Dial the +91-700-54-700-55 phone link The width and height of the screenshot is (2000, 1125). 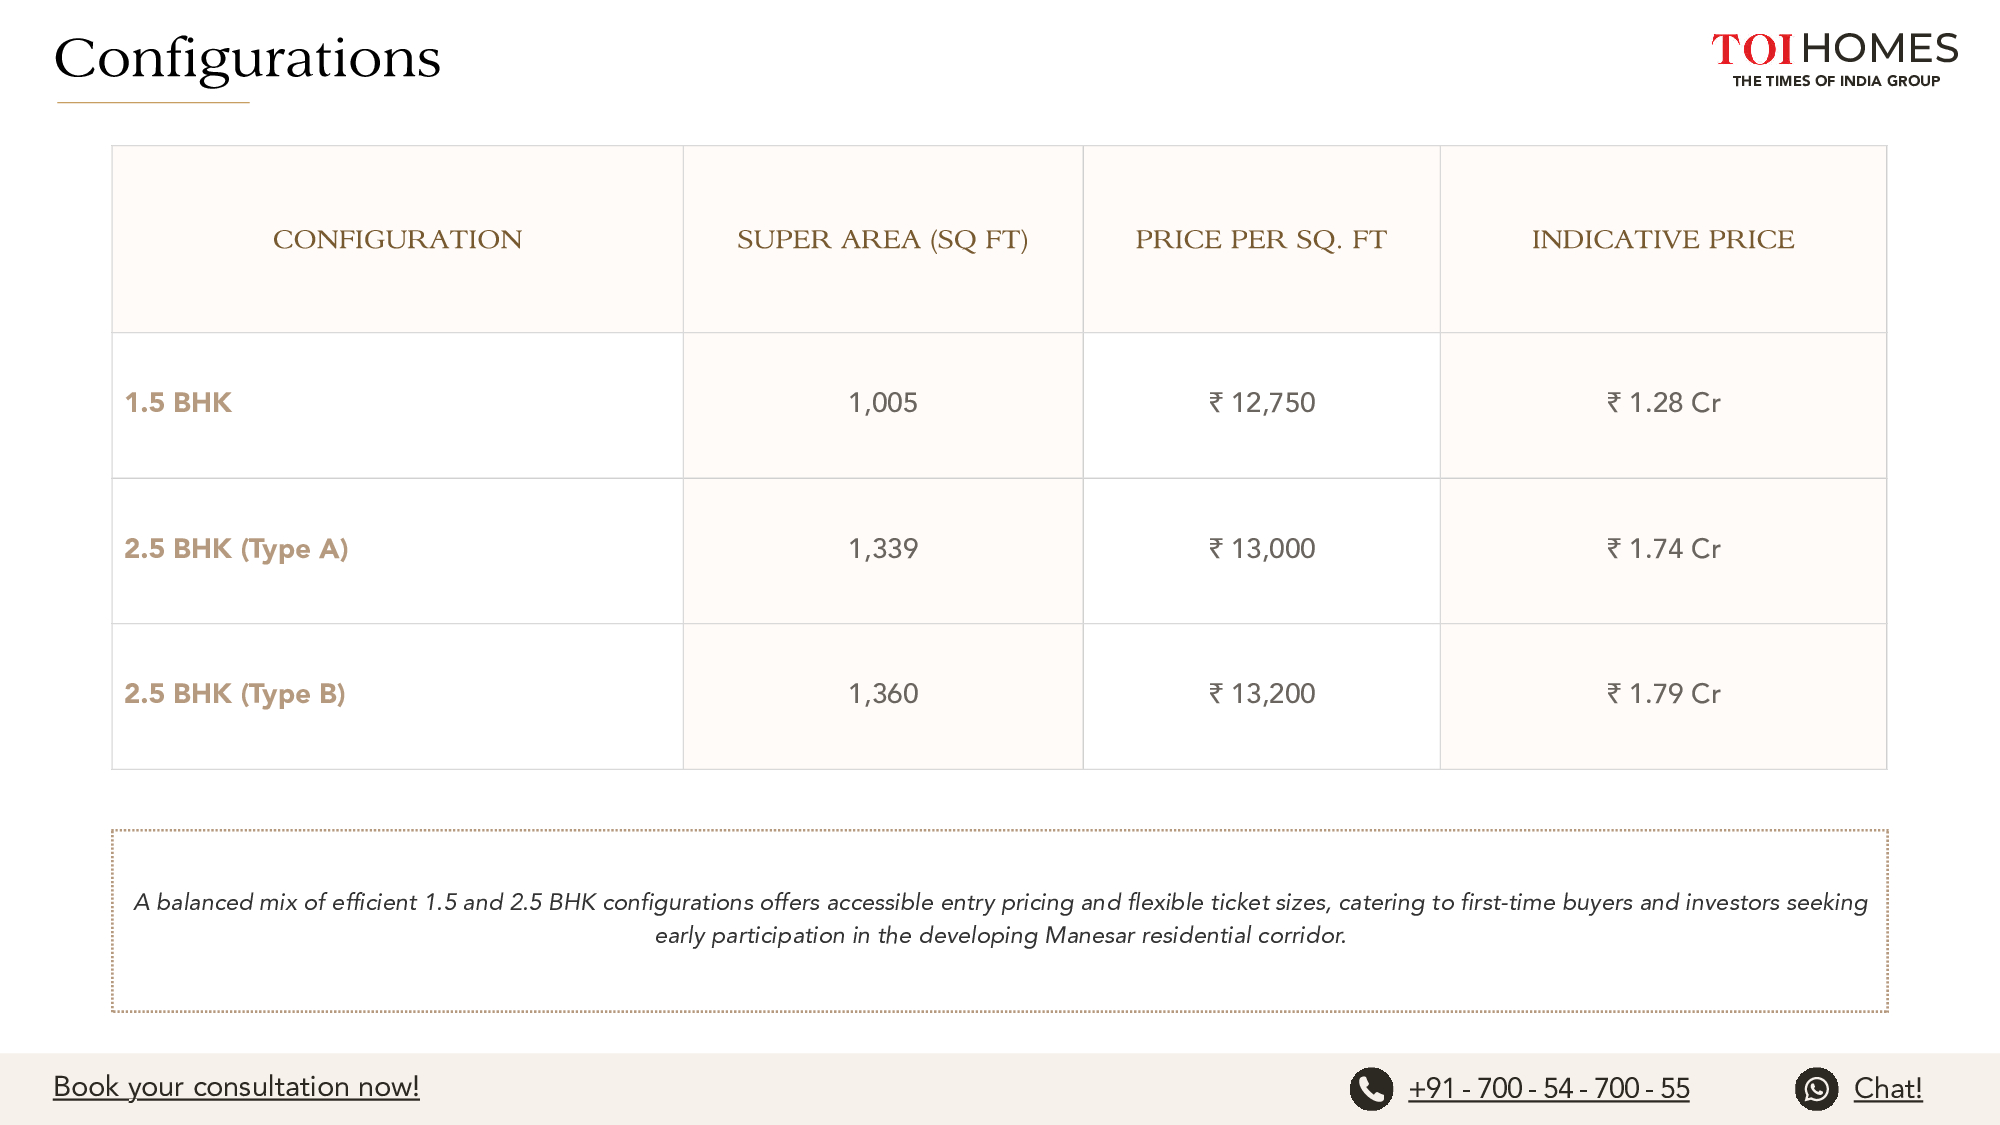tap(1548, 1088)
